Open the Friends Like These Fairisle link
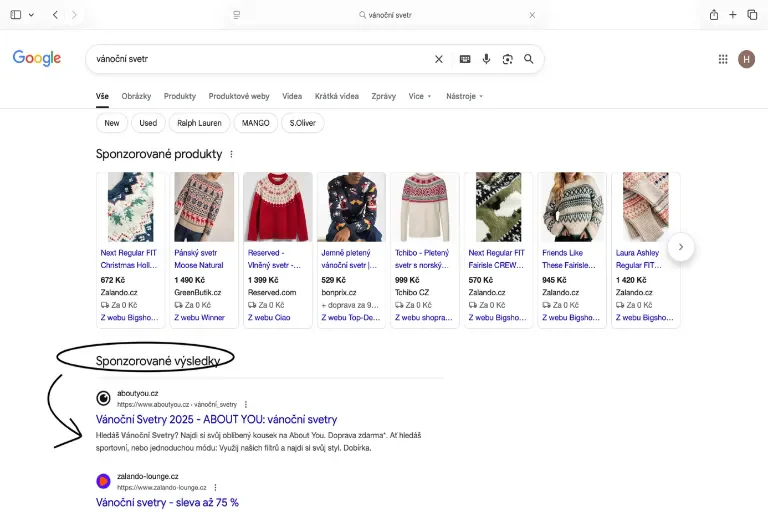This screenshot has height=512, width=768. point(569,259)
